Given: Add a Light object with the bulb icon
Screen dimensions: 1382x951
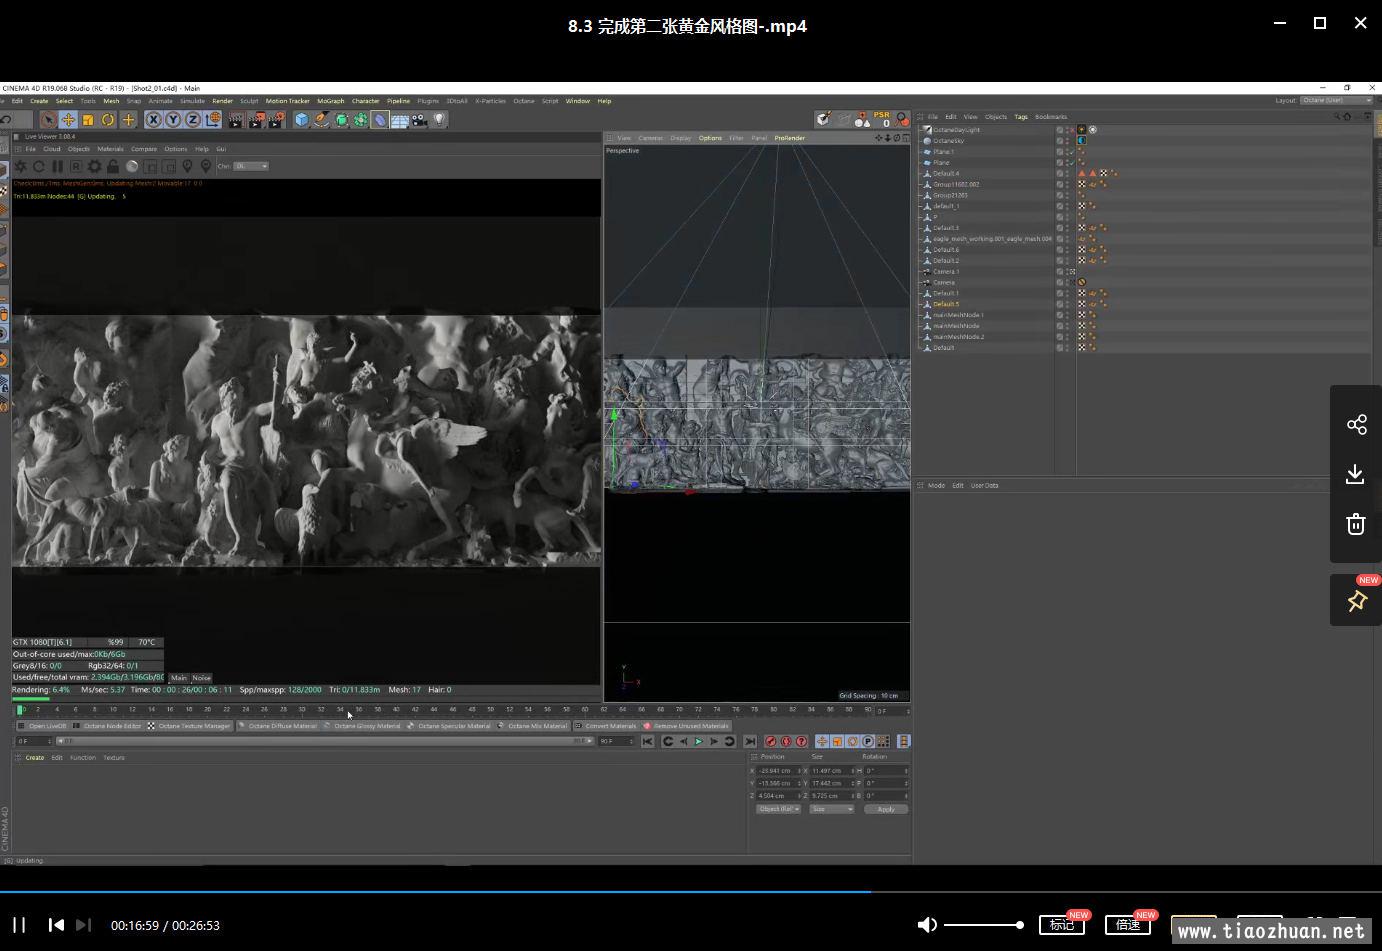Looking at the screenshot, I should pos(438,119).
